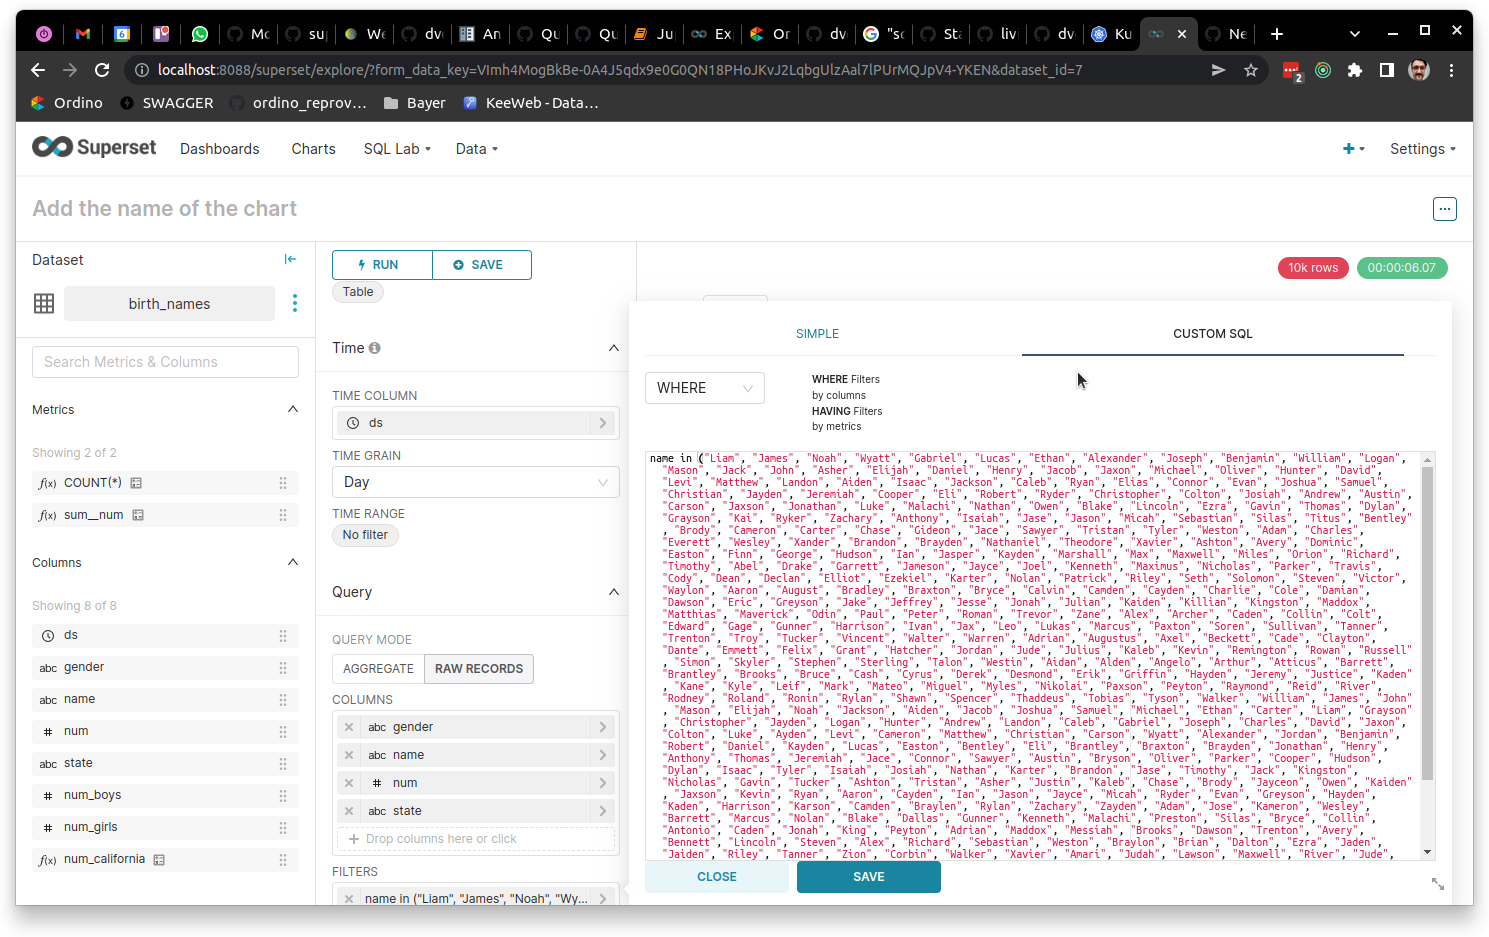Reload the browser page
The width and height of the screenshot is (1489, 937).
(102, 70)
